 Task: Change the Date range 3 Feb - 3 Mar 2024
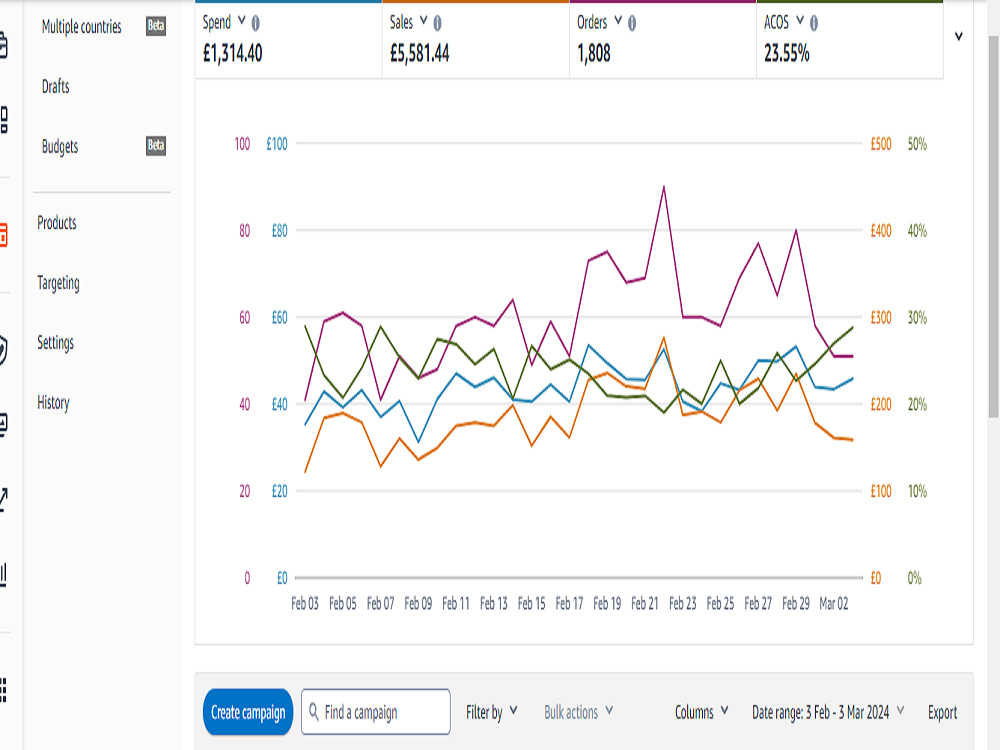828,712
